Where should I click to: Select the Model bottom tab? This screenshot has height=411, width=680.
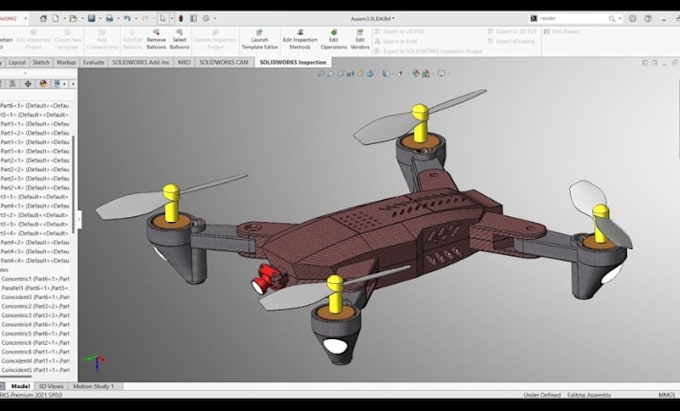click(20, 386)
